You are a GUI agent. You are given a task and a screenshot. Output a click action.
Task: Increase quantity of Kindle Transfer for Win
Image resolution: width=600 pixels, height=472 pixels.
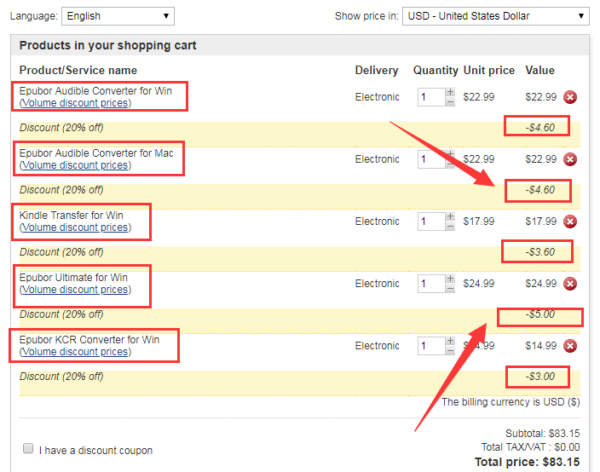click(x=450, y=217)
